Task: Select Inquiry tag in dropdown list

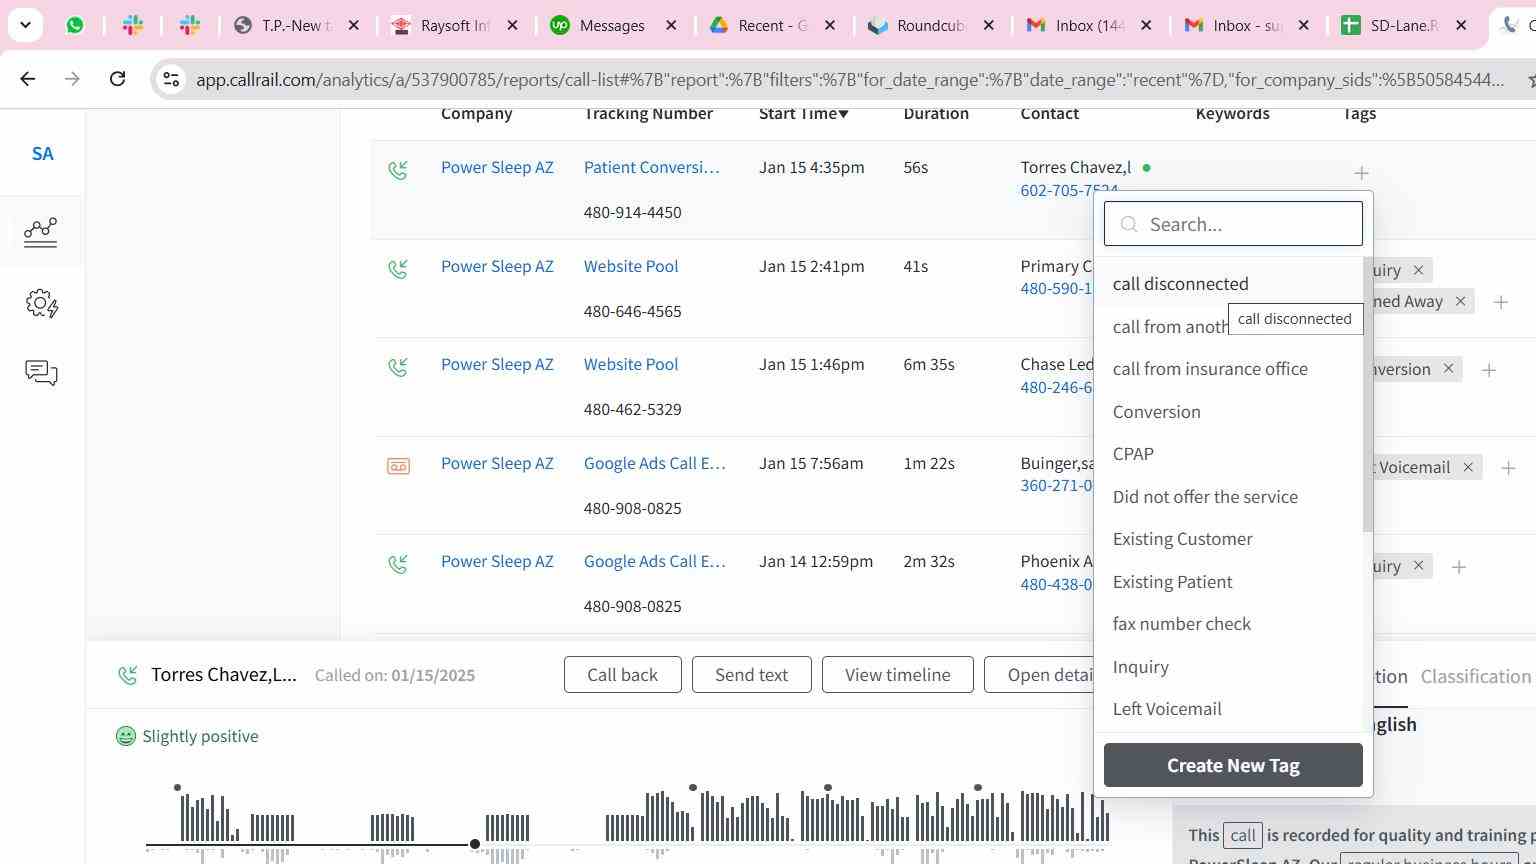Action: click(x=1141, y=667)
